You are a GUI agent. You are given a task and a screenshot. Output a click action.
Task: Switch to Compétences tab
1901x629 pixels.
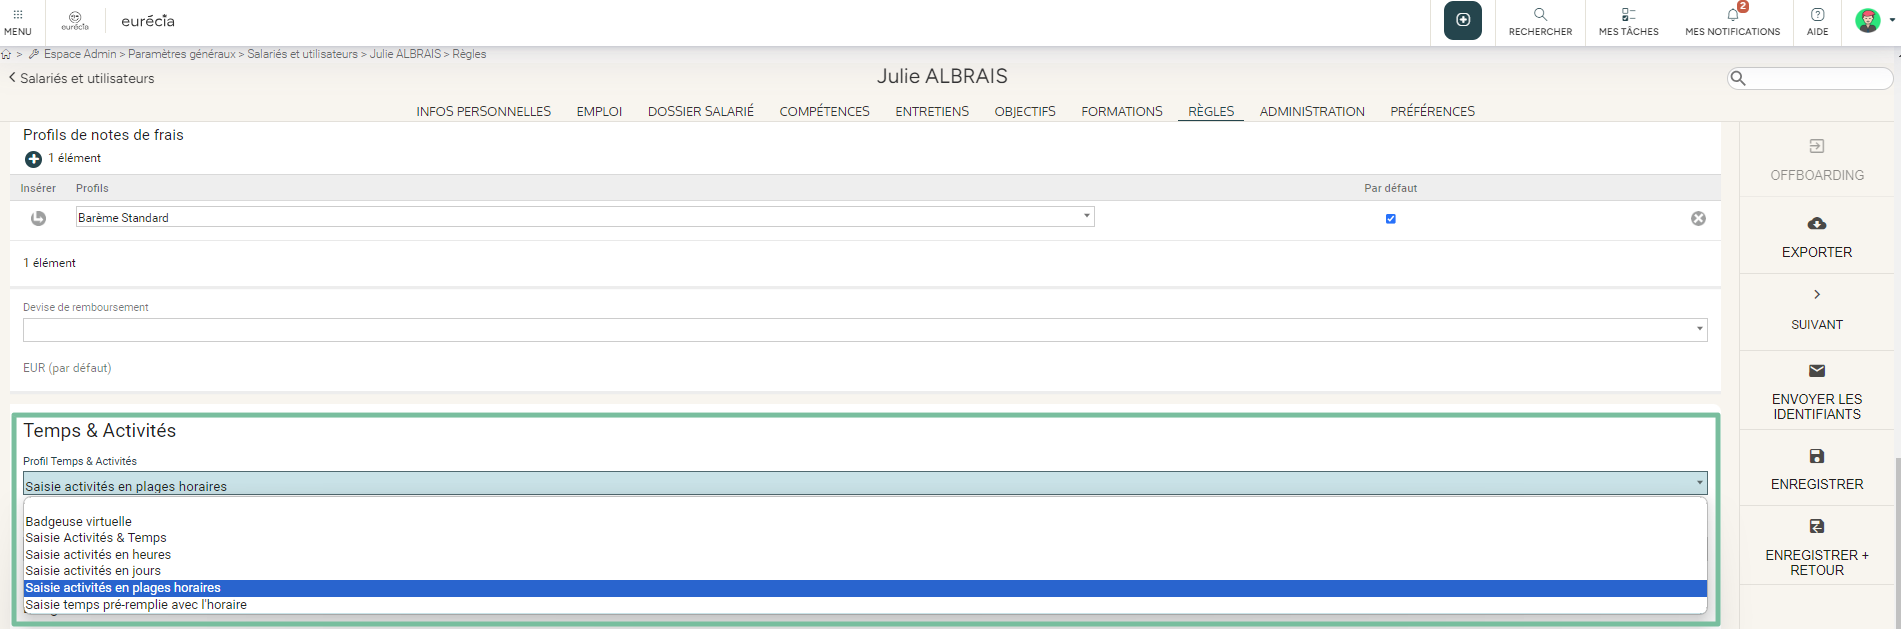coord(825,111)
